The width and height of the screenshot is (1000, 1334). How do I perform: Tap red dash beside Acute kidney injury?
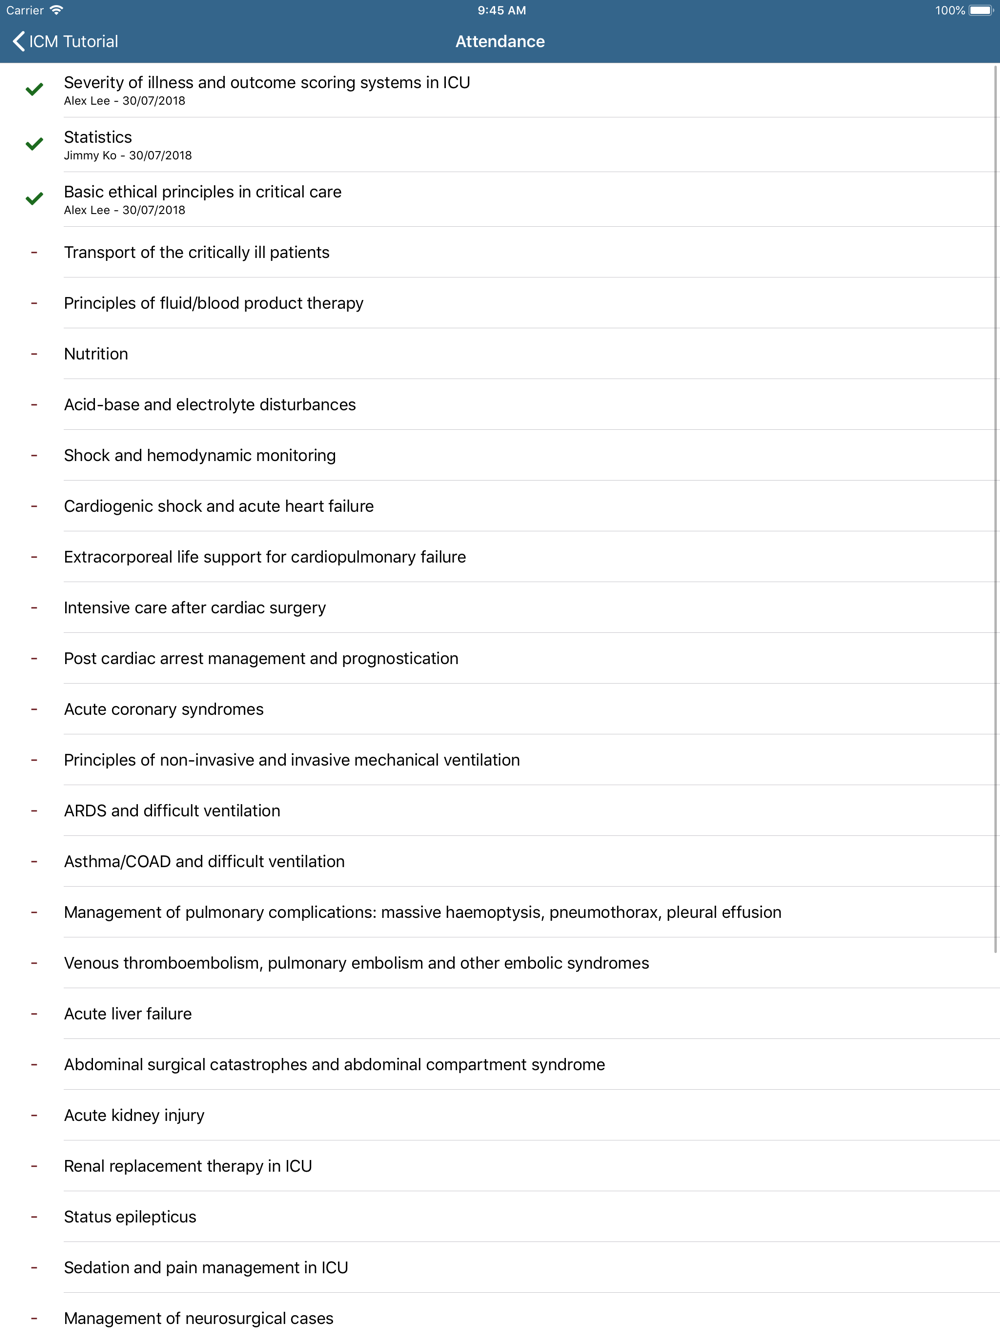tap(34, 1115)
